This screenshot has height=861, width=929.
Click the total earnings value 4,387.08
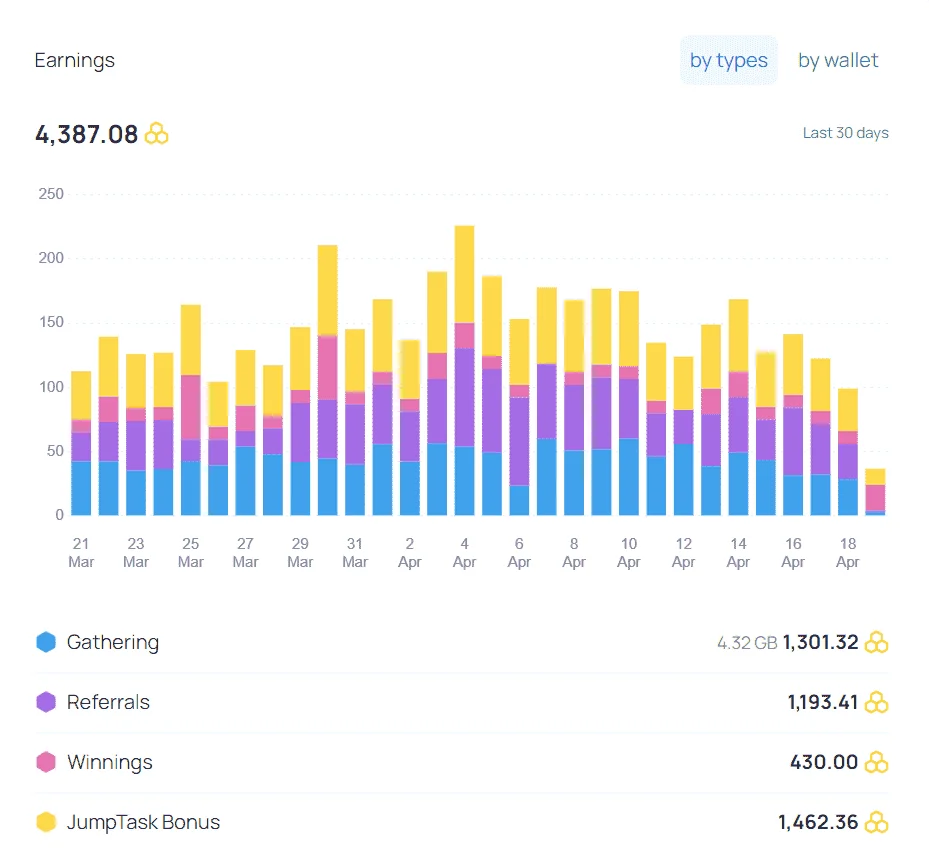point(87,135)
